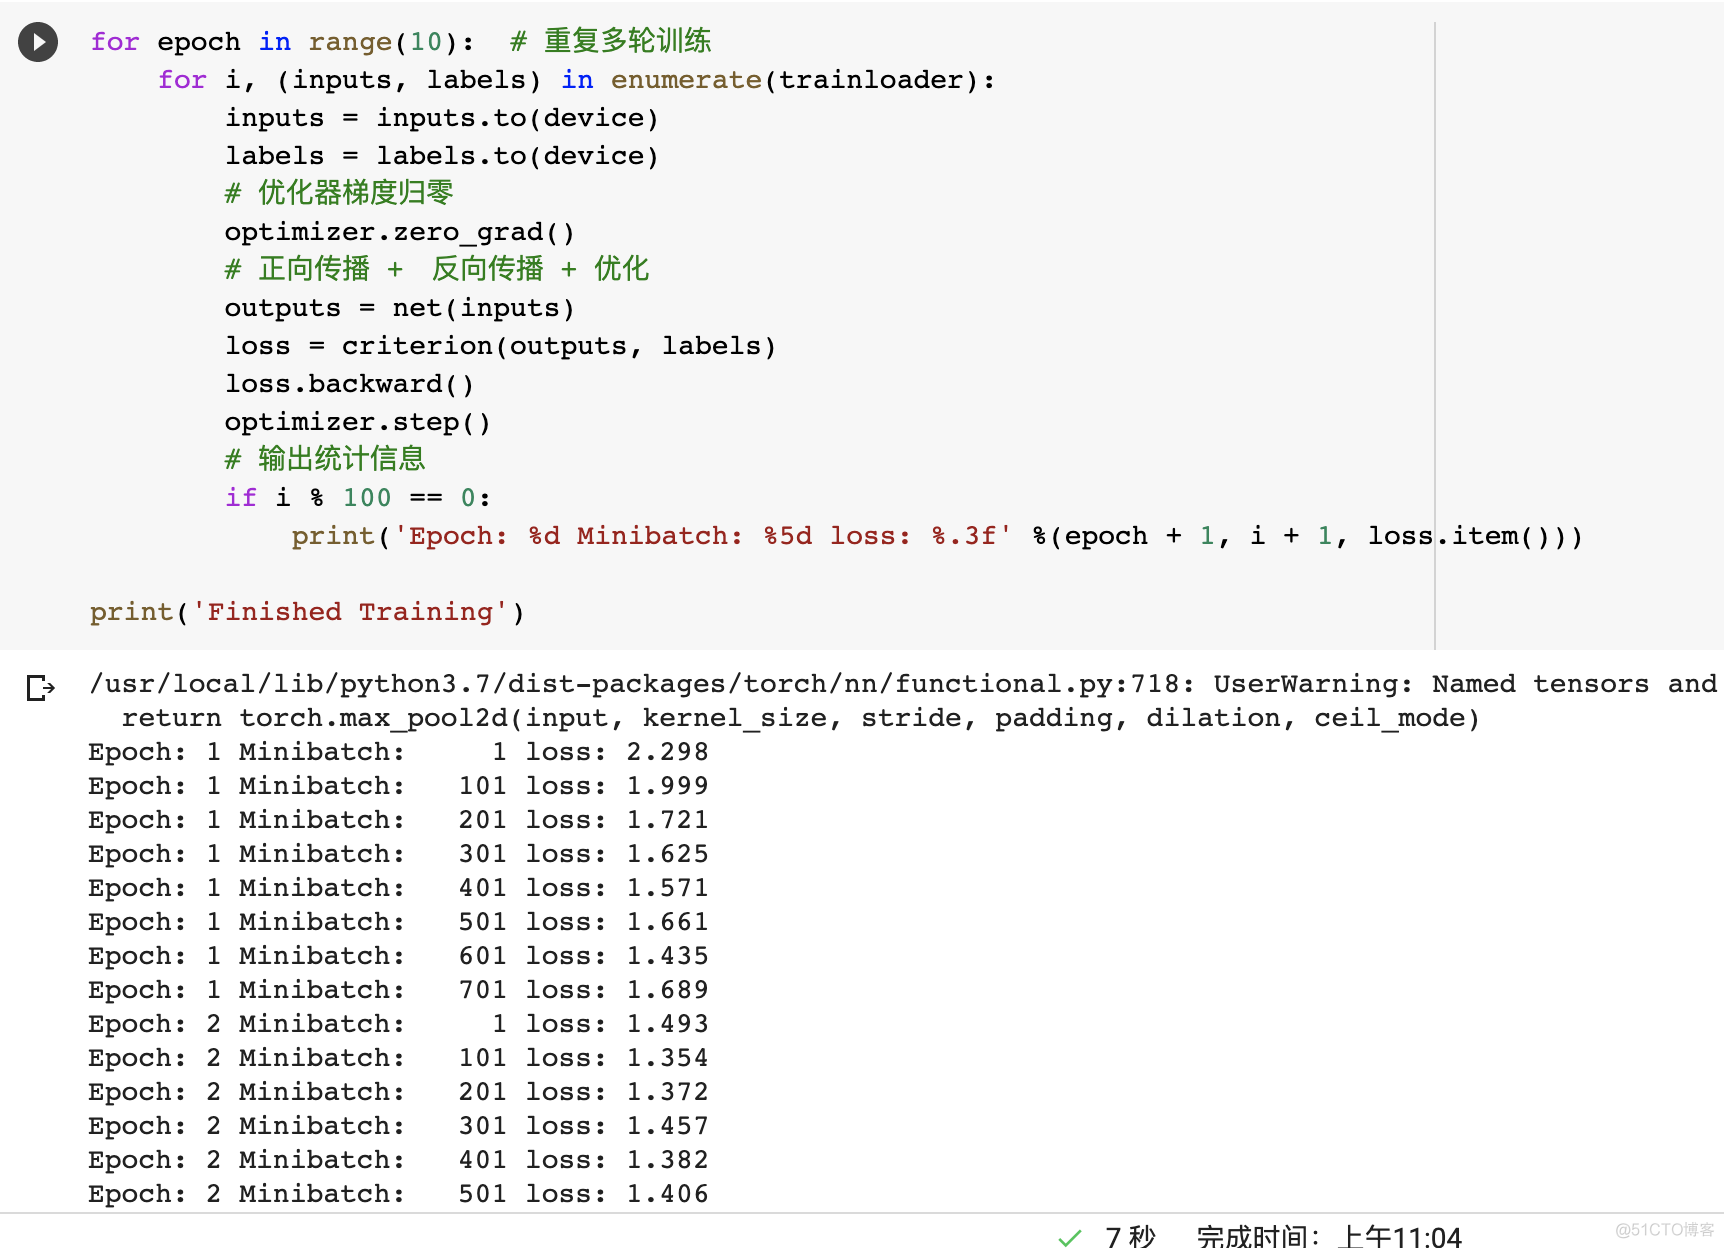The height and width of the screenshot is (1248, 1724).
Task: Click the 'loss = criterion(outputs, labels)' line
Action: pos(500,346)
